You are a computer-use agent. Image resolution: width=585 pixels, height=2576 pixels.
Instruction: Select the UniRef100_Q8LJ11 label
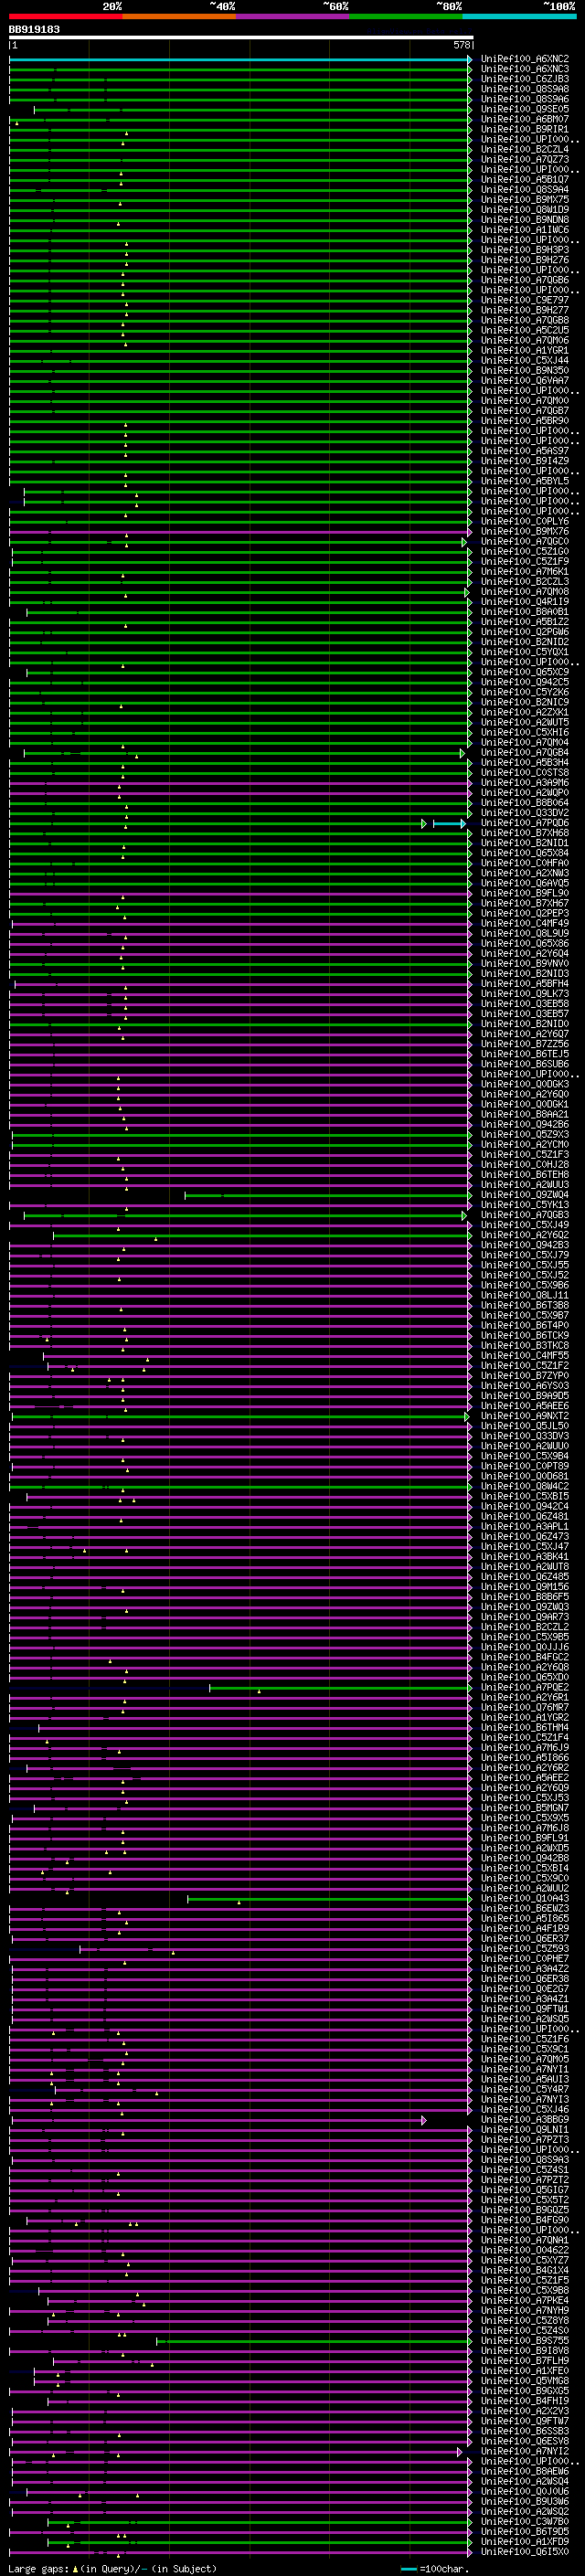[x=525, y=1295]
